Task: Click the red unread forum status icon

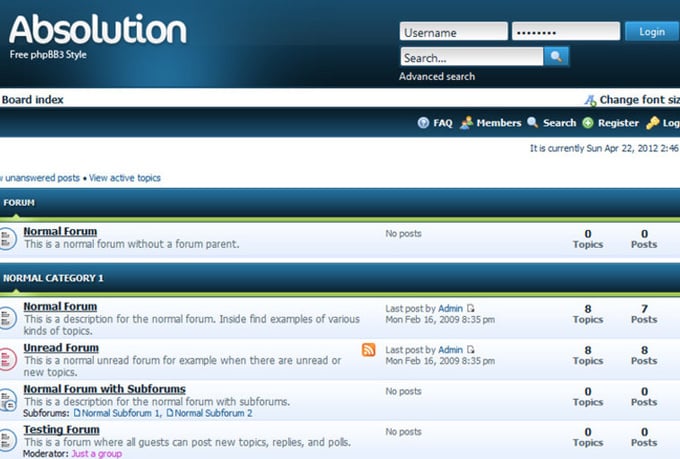Action: click(8, 360)
